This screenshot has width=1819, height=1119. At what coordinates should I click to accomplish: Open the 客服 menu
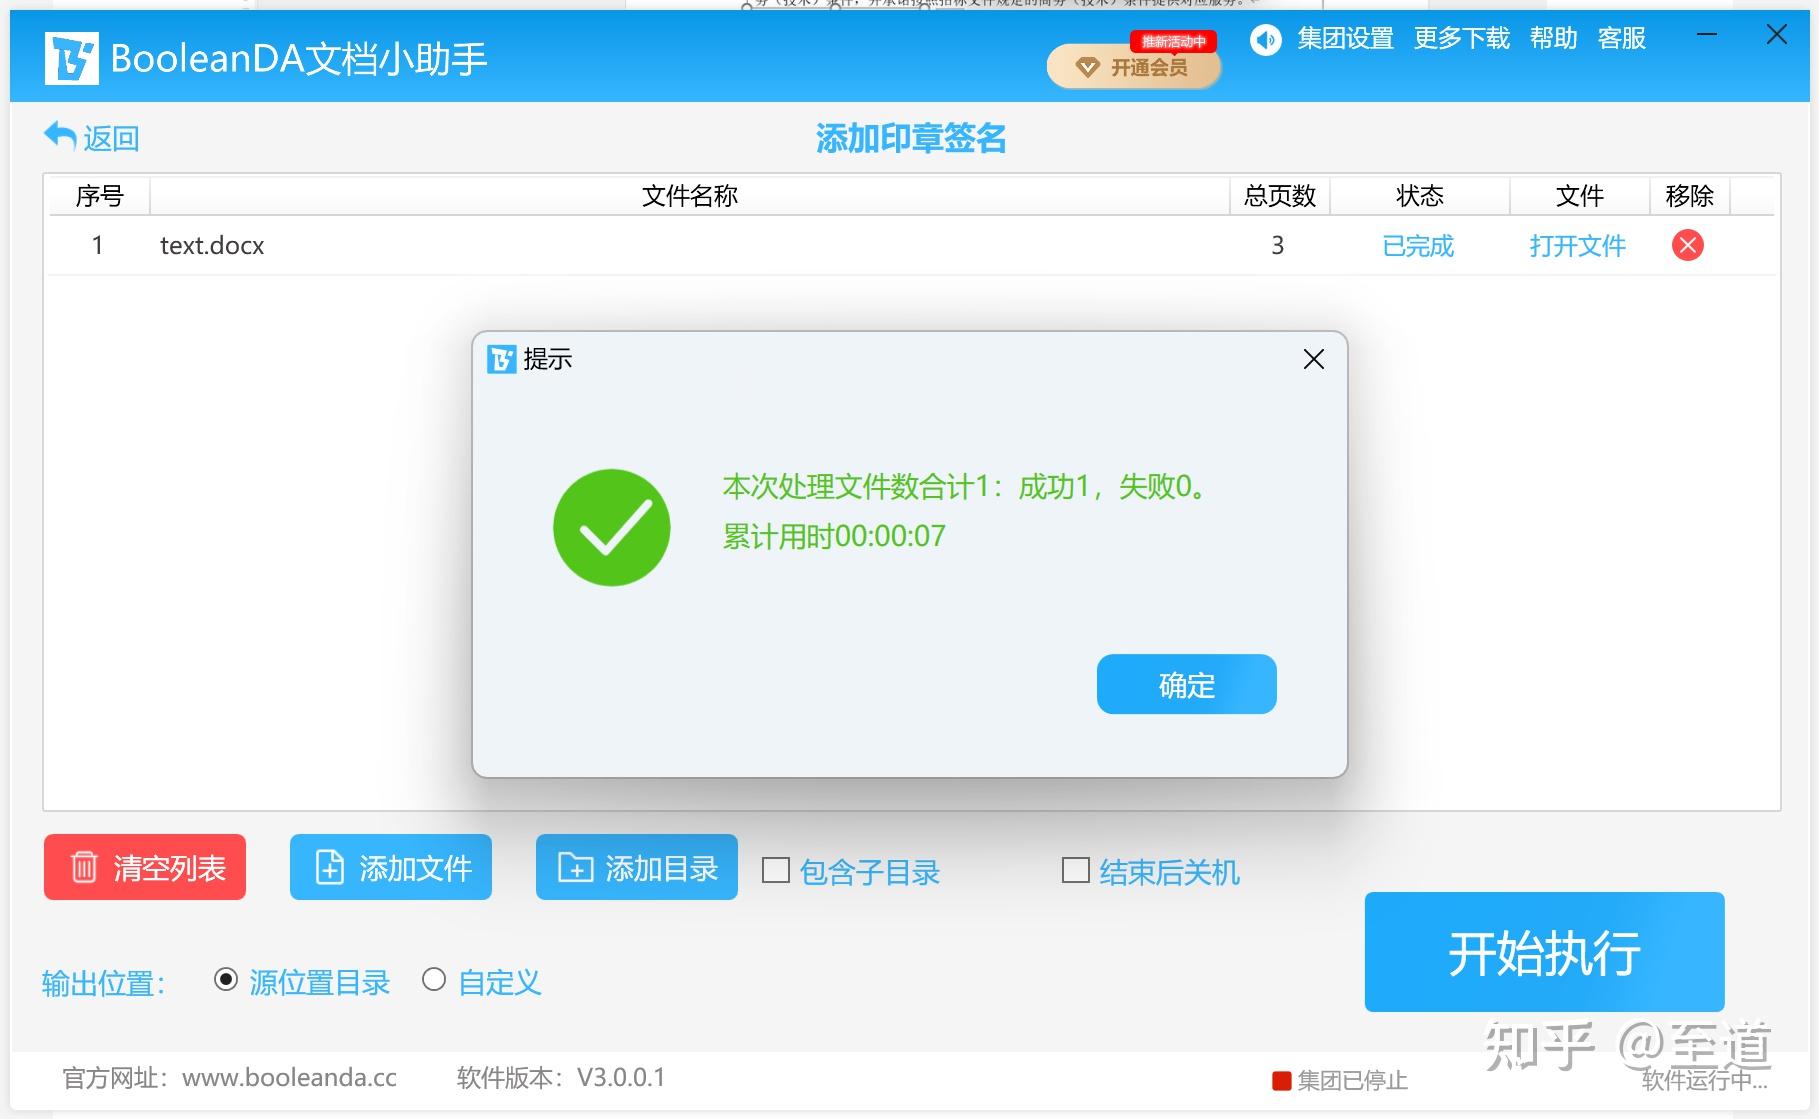pyautogui.click(x=1621, y=39)
